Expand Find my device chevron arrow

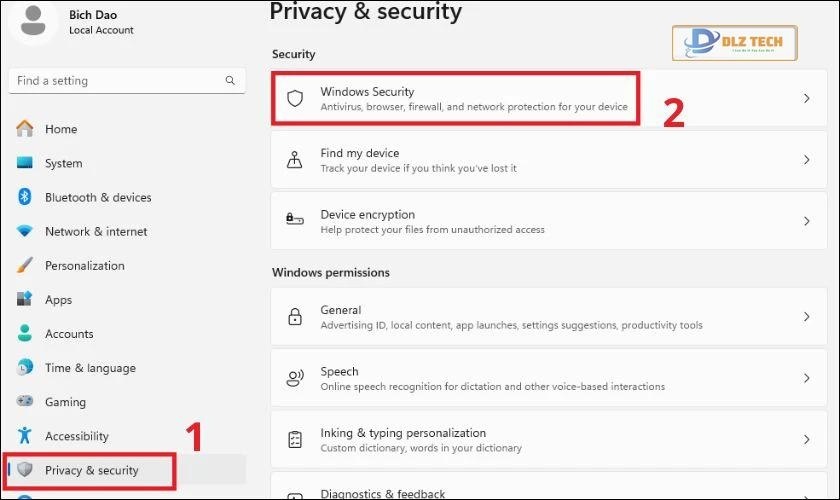[807, 160]
